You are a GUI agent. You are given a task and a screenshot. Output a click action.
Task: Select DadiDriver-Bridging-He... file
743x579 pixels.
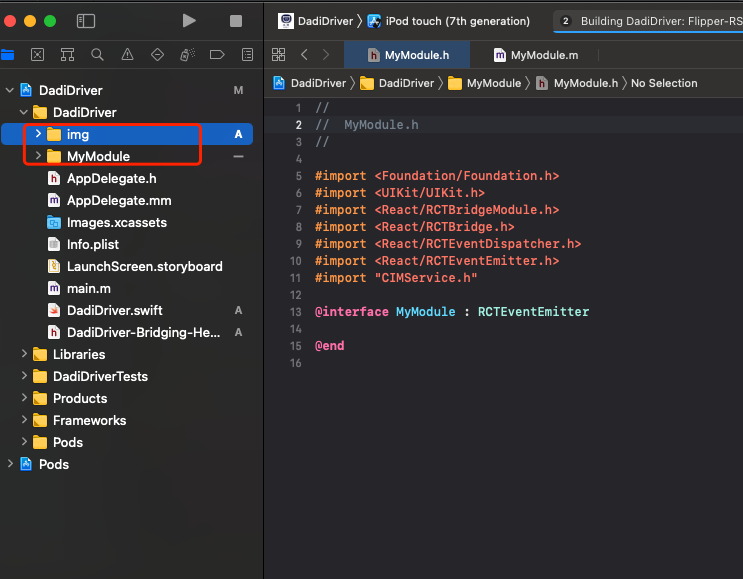coord(127,332)
